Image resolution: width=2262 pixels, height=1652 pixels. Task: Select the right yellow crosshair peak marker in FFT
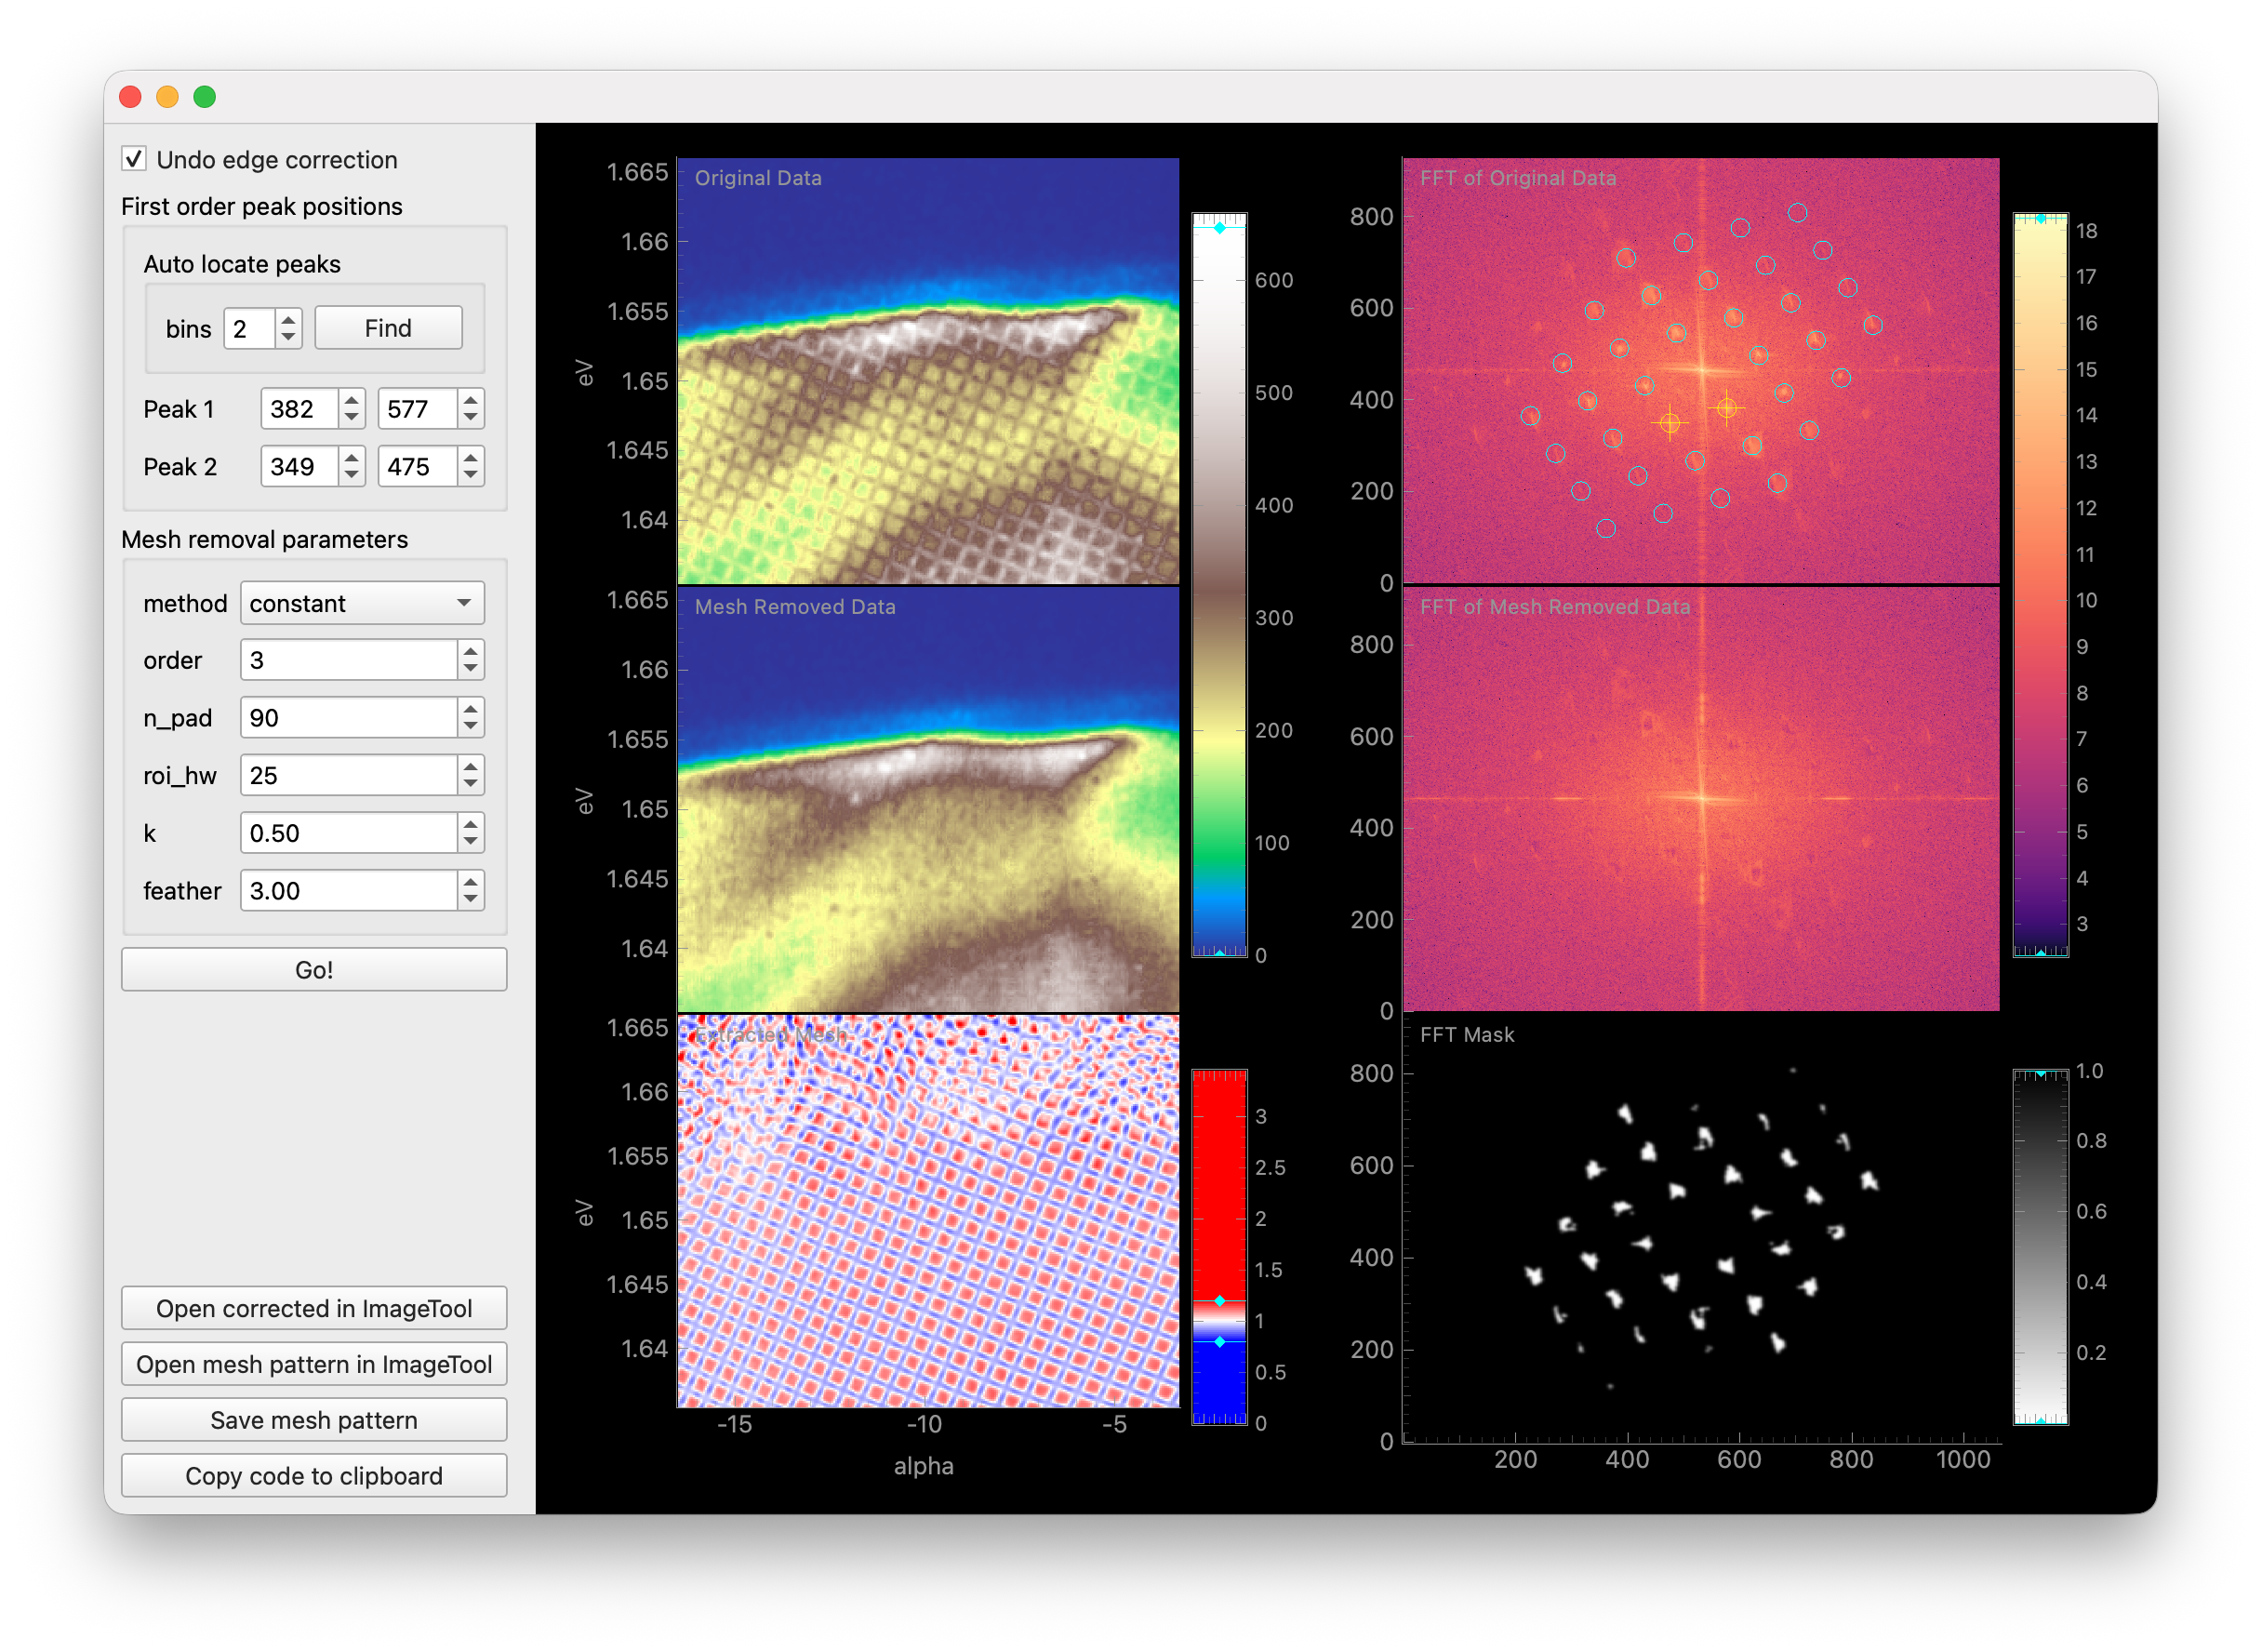(x=1727, y=408)
